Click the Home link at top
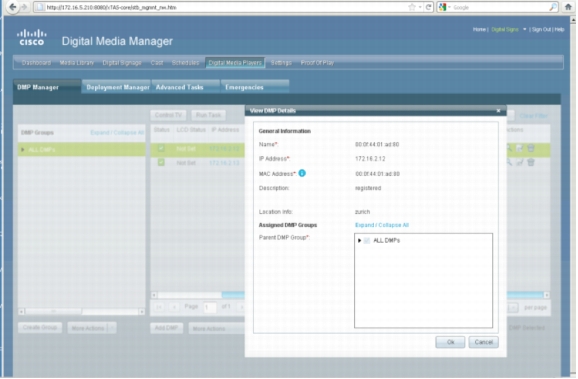The height and width of the screenshot is (379, 578). coord(479,29)
